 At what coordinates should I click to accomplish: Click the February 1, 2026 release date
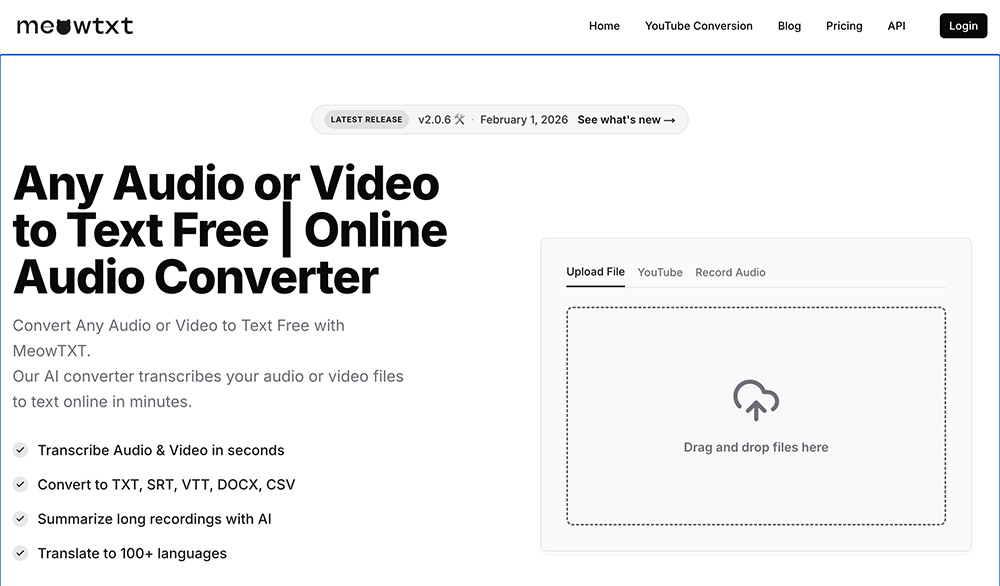pos(524,120)
